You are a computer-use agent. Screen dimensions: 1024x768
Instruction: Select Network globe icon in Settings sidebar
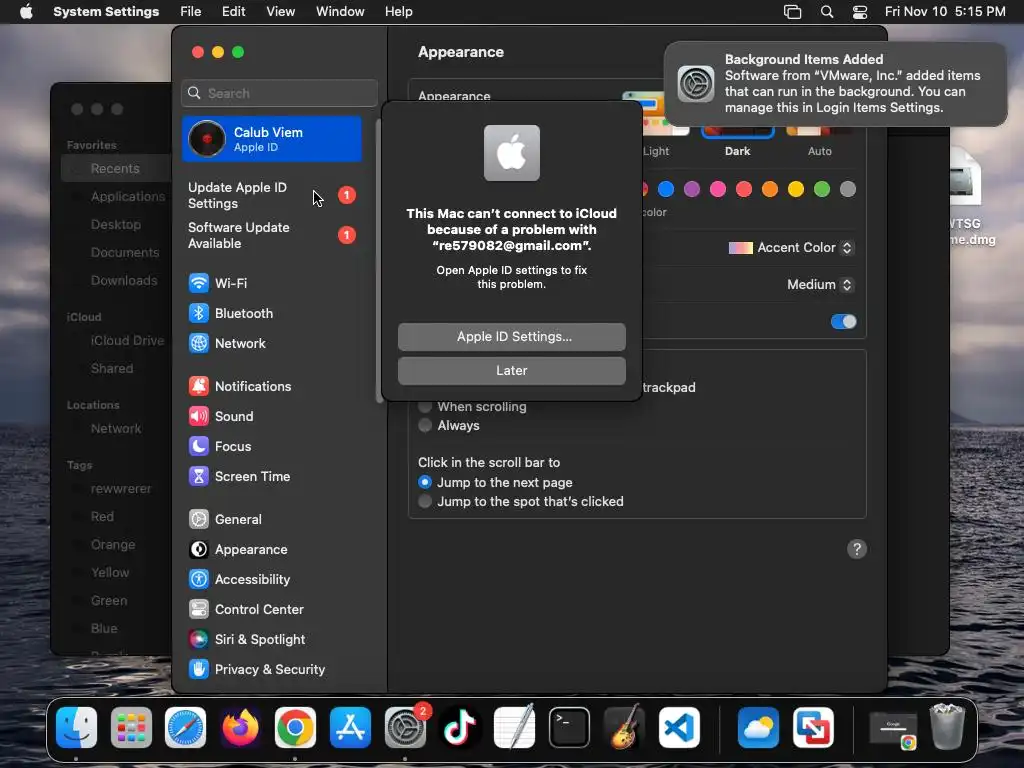199,344
